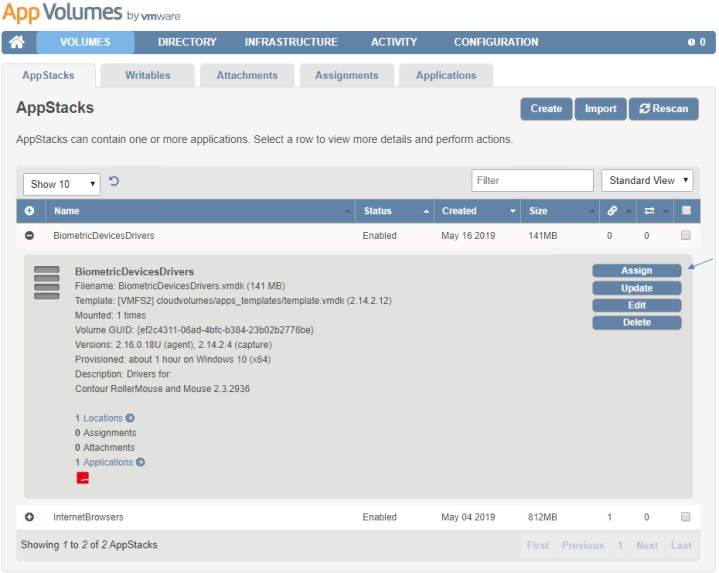Expand the InternetBrowsers row
719x573 pixels.
point(29,517)
